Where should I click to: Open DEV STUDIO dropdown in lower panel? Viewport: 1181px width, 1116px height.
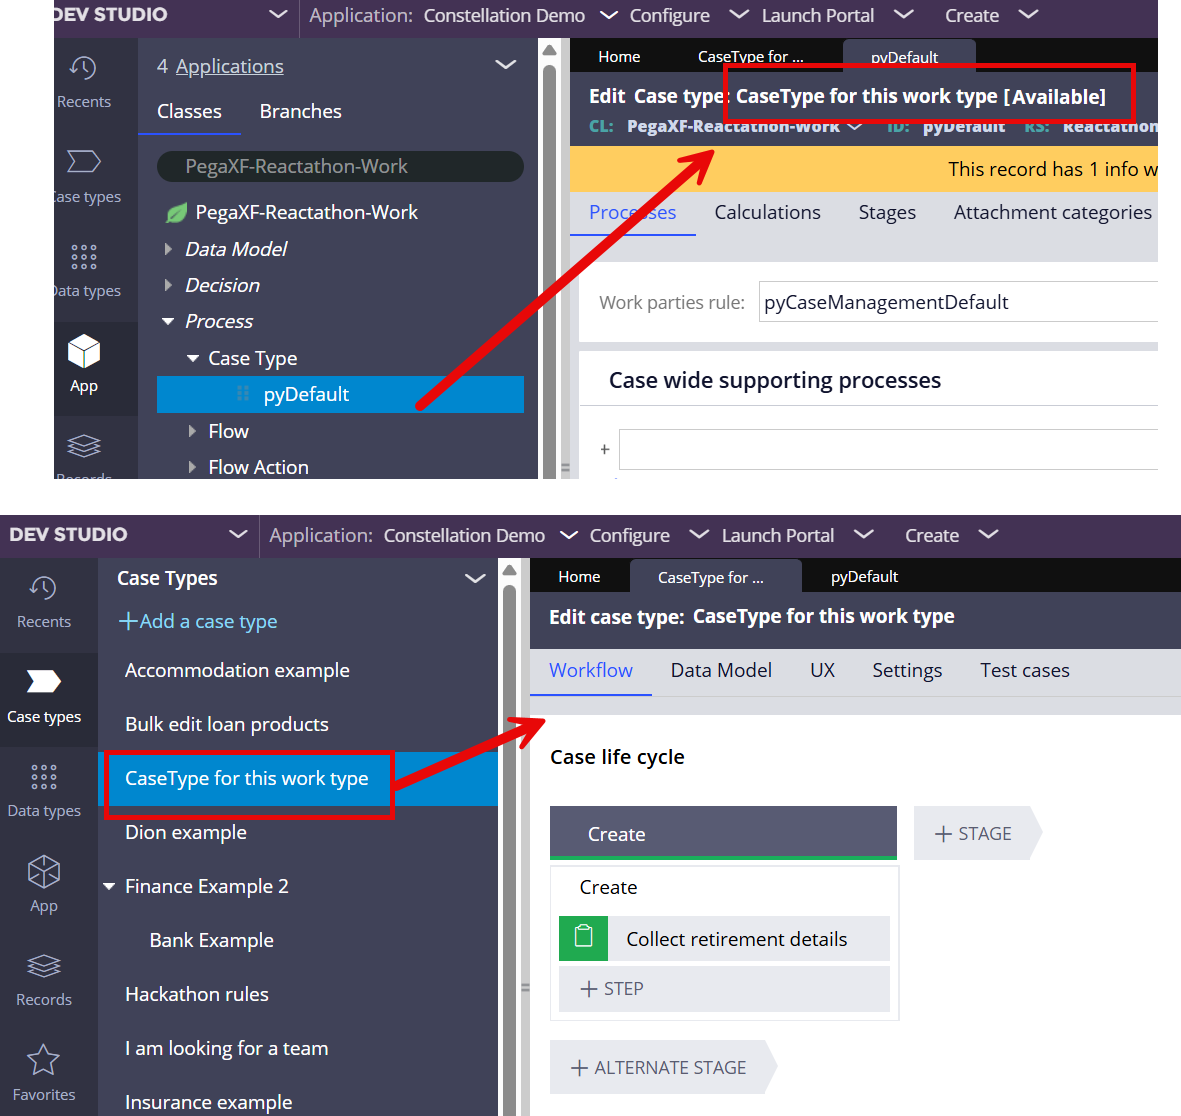pos(237,535)
